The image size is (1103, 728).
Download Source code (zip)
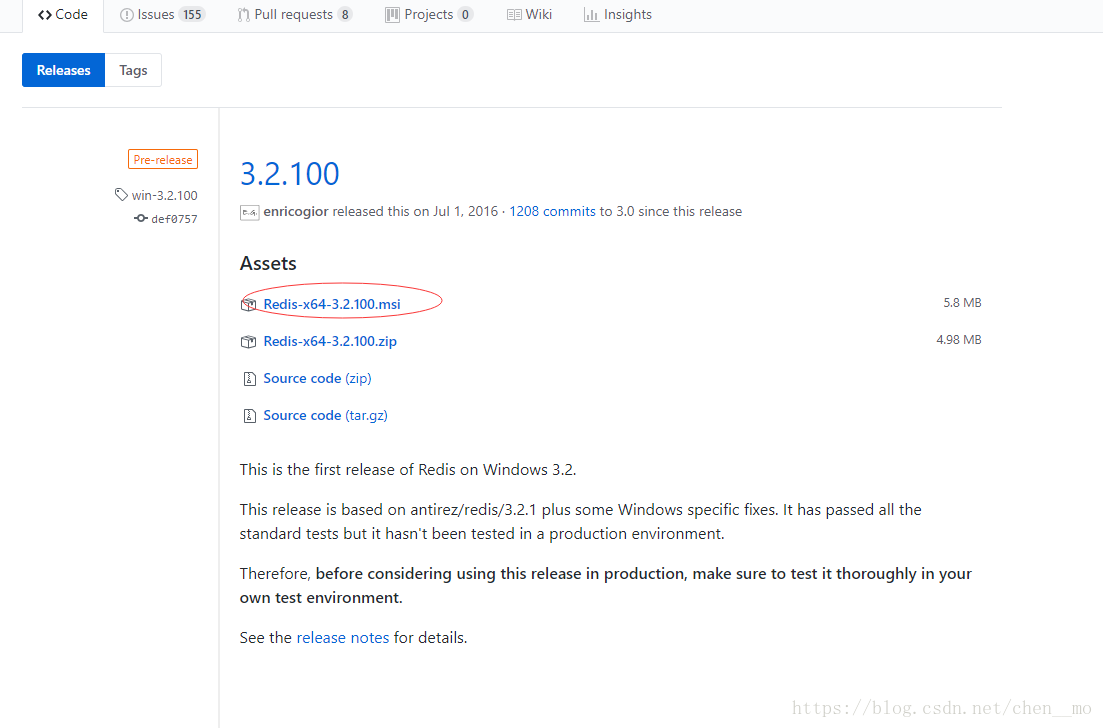(317, 378)
